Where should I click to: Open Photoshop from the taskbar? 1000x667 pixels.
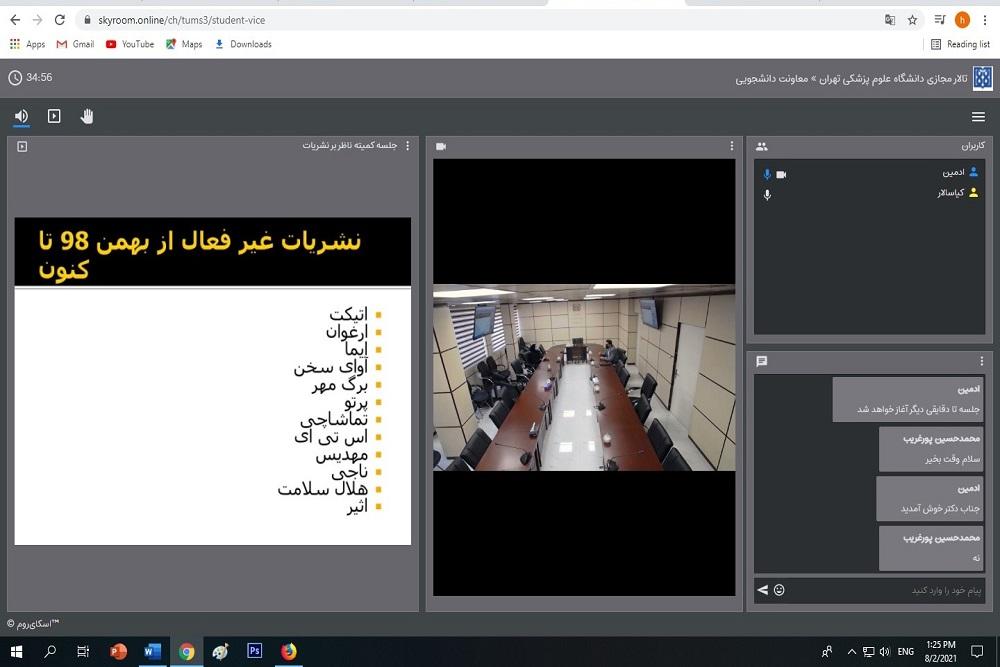(254, 651)
